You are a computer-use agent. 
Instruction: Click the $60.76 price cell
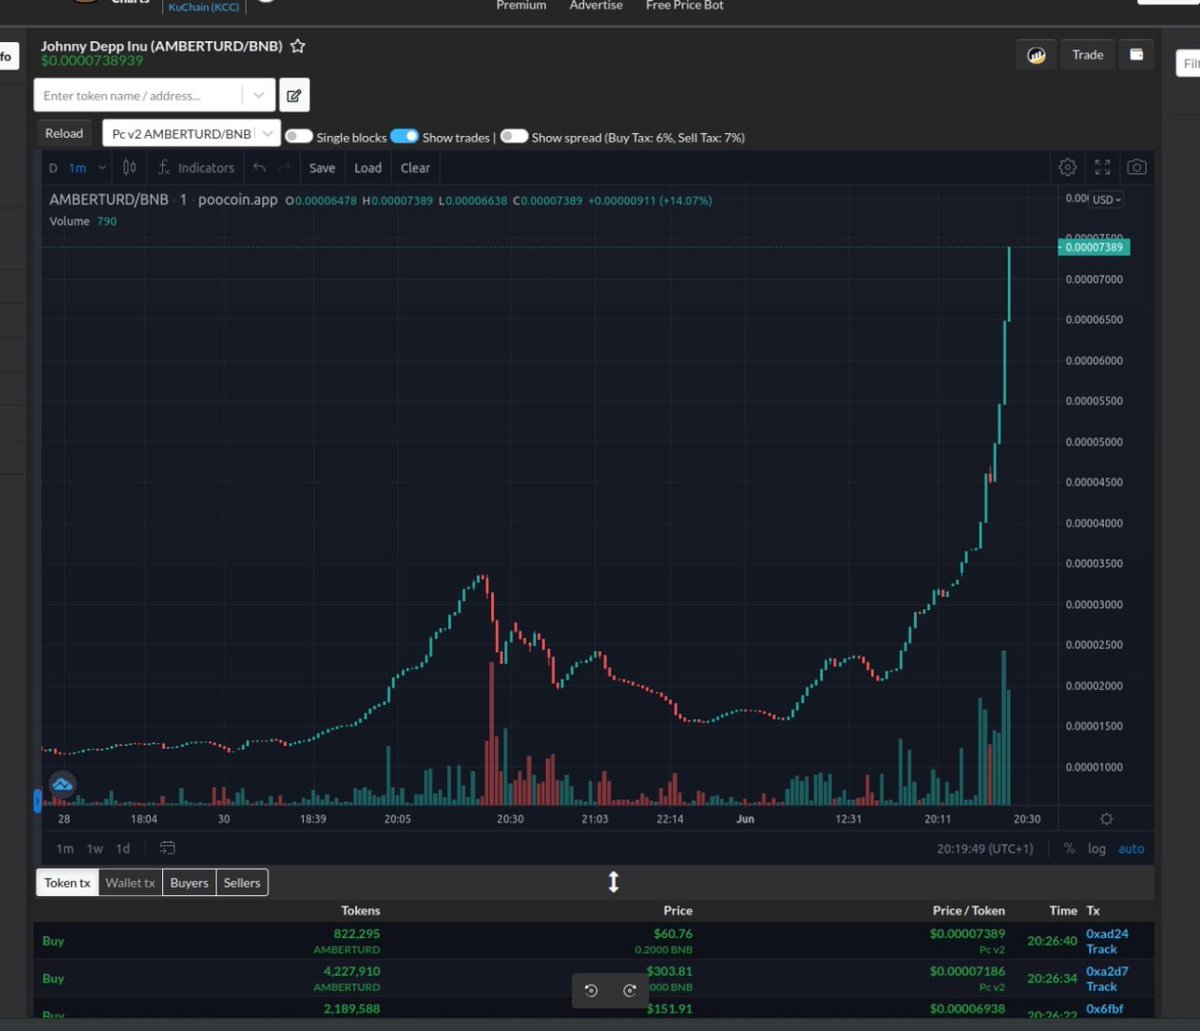point(672,934)
